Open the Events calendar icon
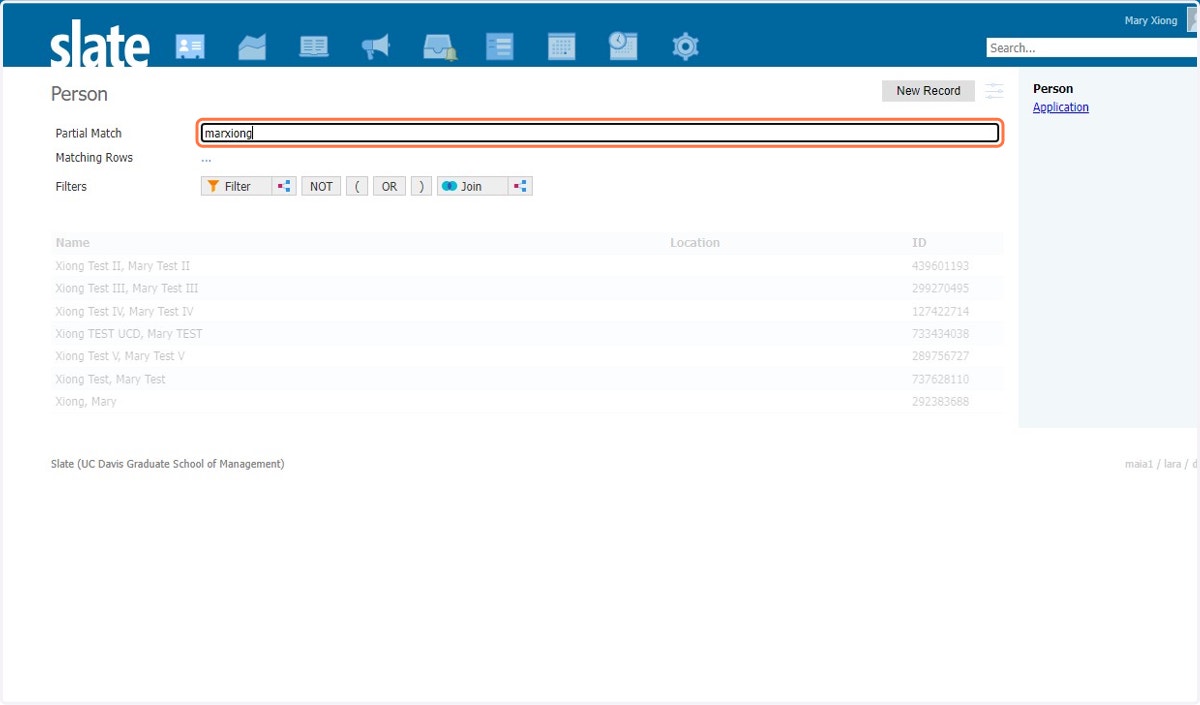This screenshot has width=1200, height=705. coord(562,47)
